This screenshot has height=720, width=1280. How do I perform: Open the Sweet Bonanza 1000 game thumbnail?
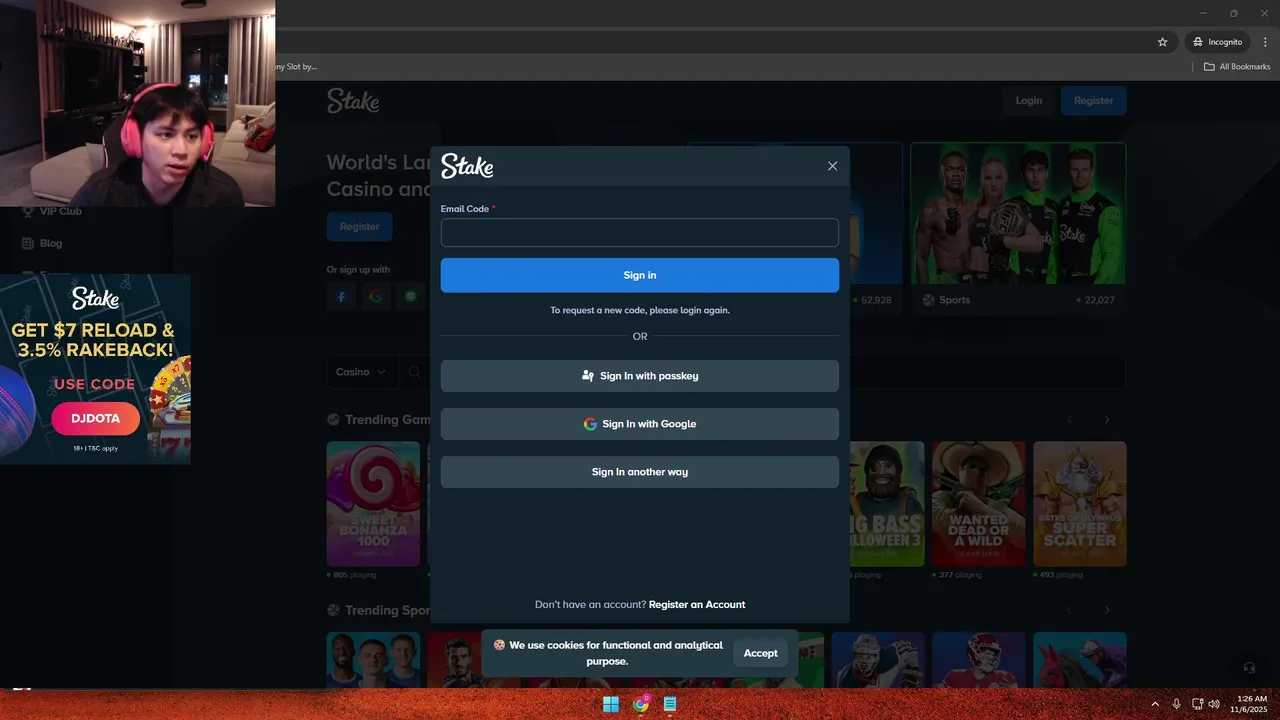373,504
